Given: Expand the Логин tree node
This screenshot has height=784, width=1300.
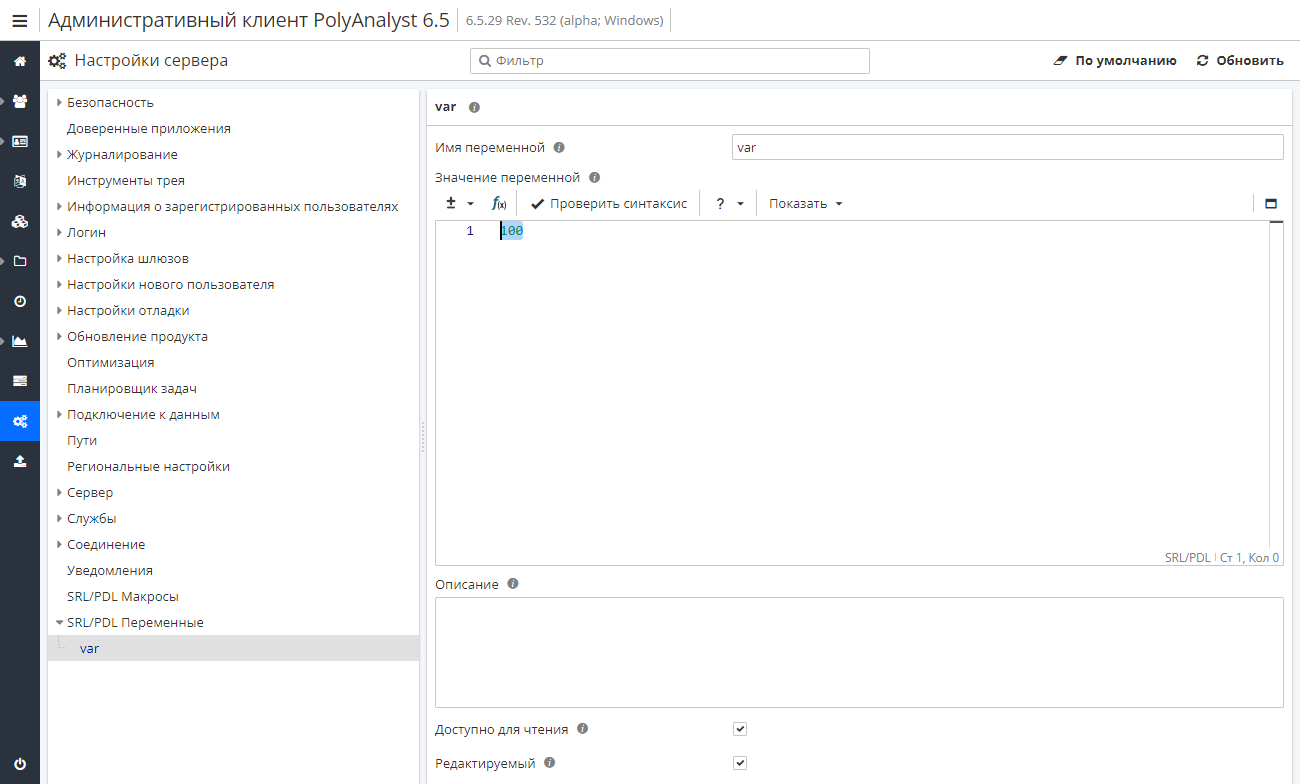Looking at the screenshot, I should (60, 232).
